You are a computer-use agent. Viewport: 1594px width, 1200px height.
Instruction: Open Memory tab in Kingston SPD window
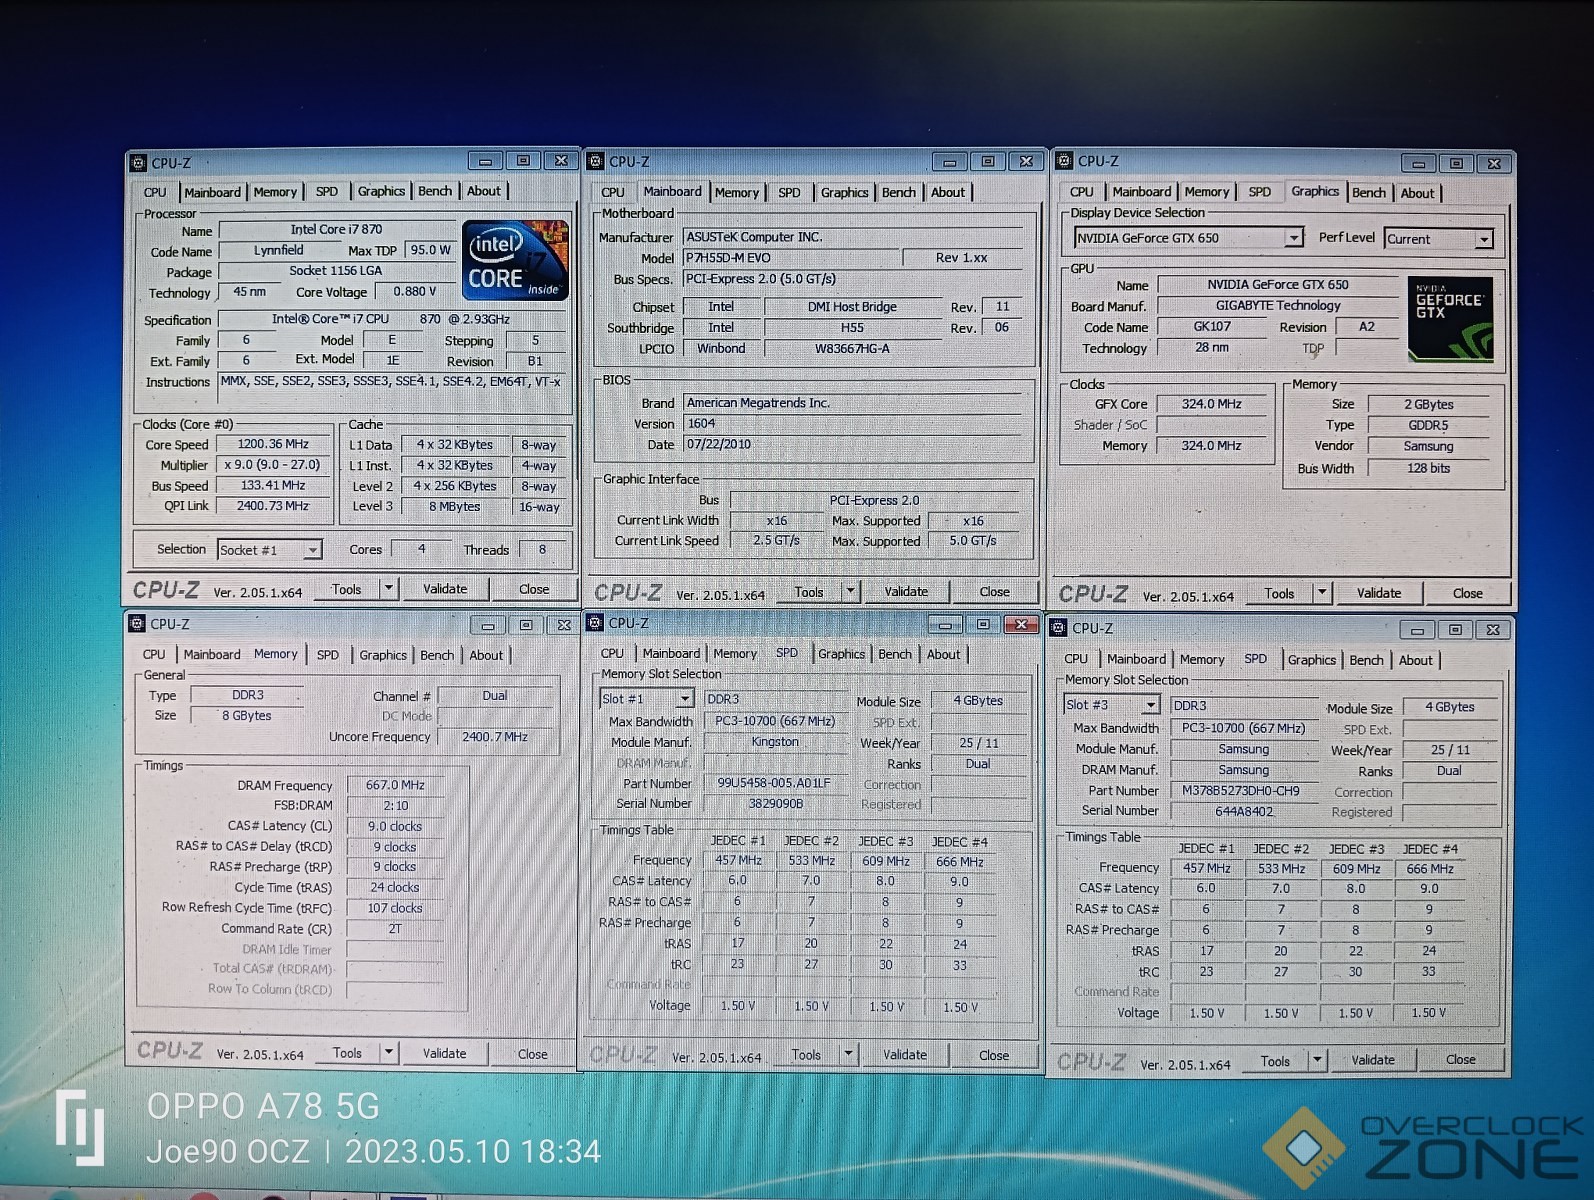(735, 654)
